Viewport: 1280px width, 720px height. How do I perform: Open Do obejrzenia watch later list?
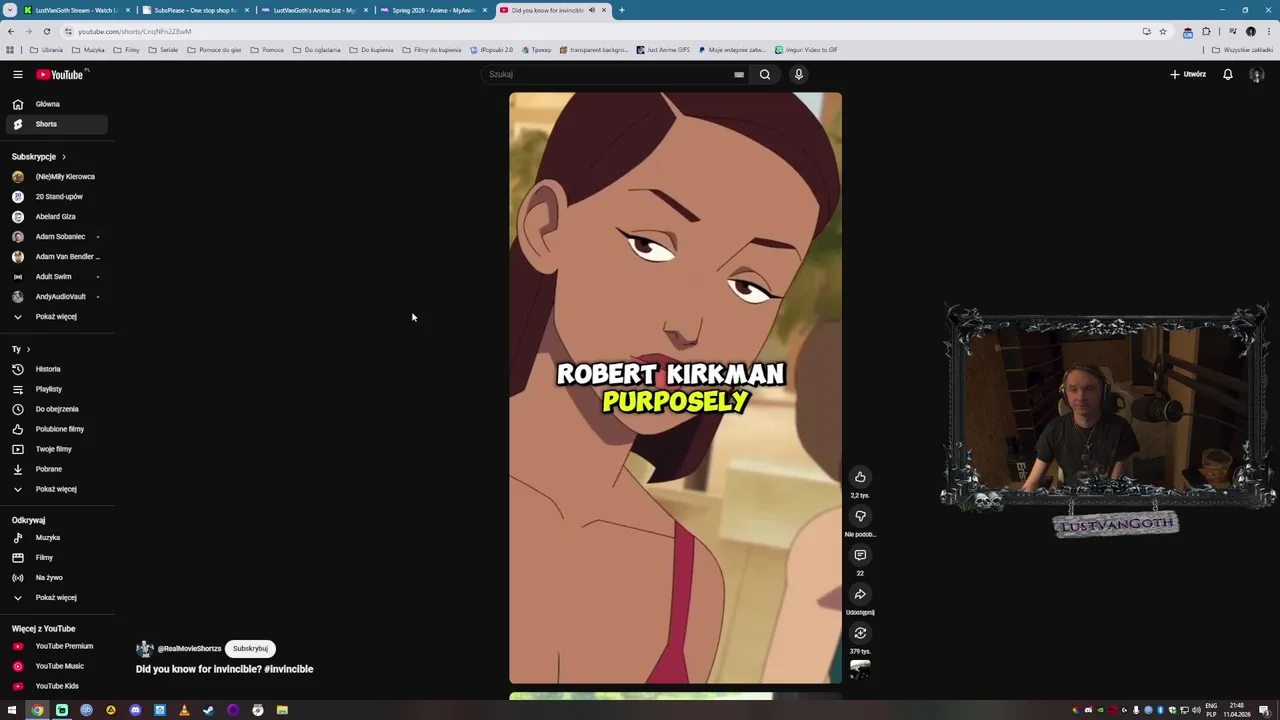[x=55, y=409]
